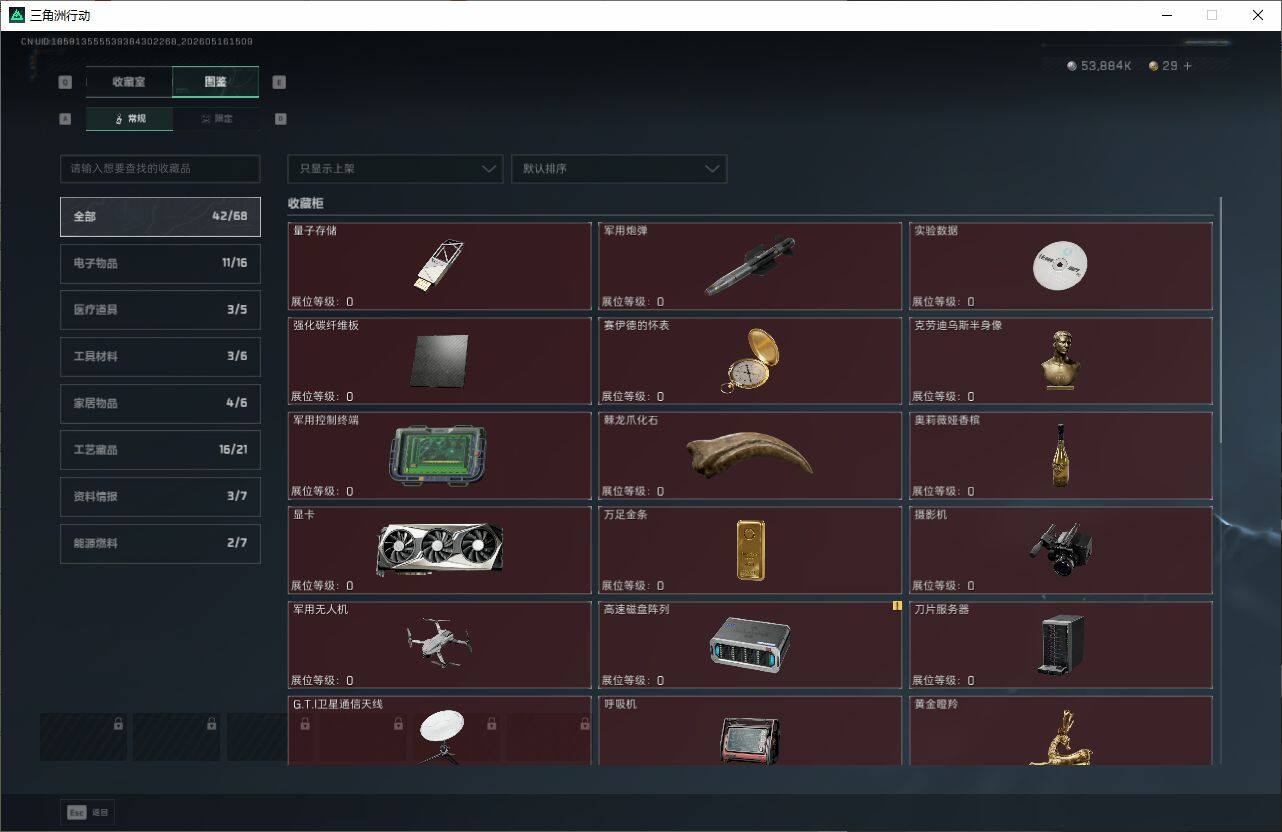1282x832 pixels.
Task: Select the 棘龙爪化石 claw fossil
Action: click(750, 456)
